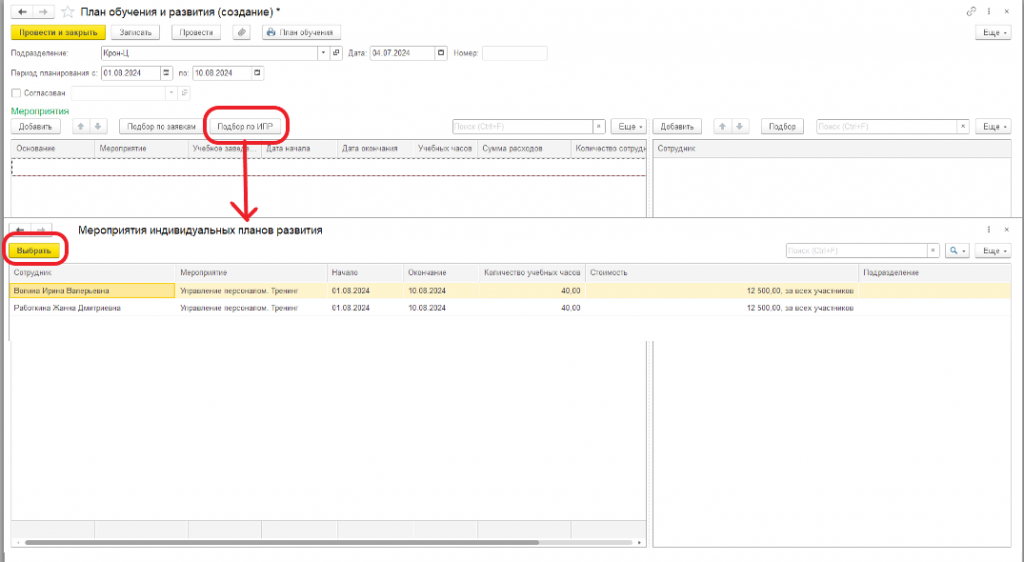Click the Сумма расходов column header
Image resolution: width=1024 pixels, height=562 pixels.
click(x=524, y=149)
